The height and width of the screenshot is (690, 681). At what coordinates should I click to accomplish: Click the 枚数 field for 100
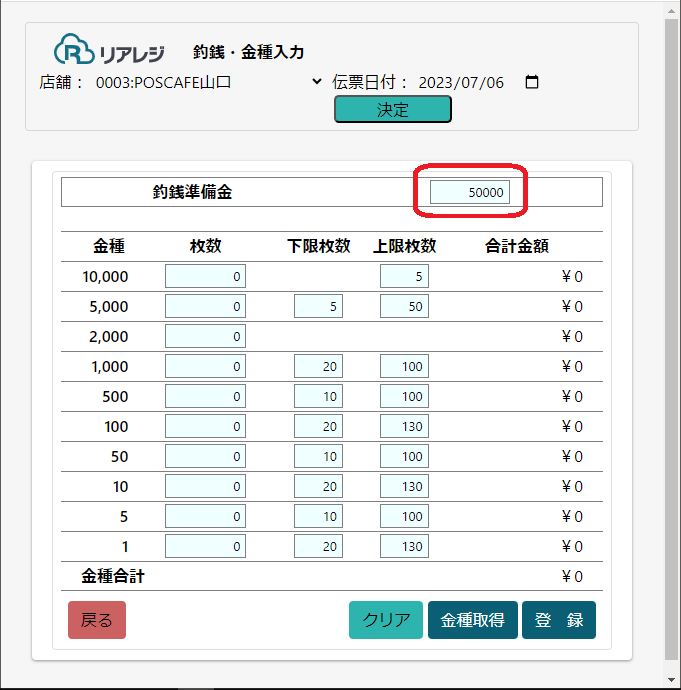[205, 426]
